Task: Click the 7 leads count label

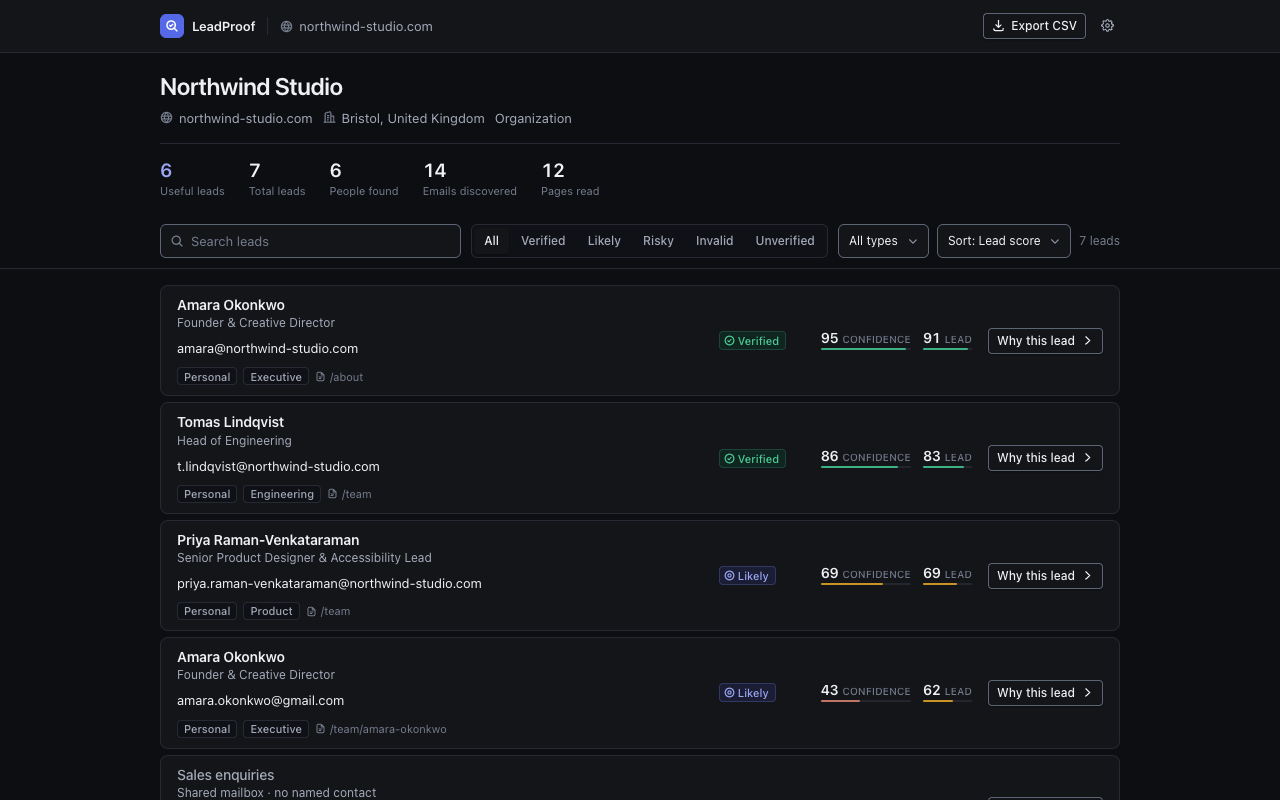Action: (x=1099, y=241)
